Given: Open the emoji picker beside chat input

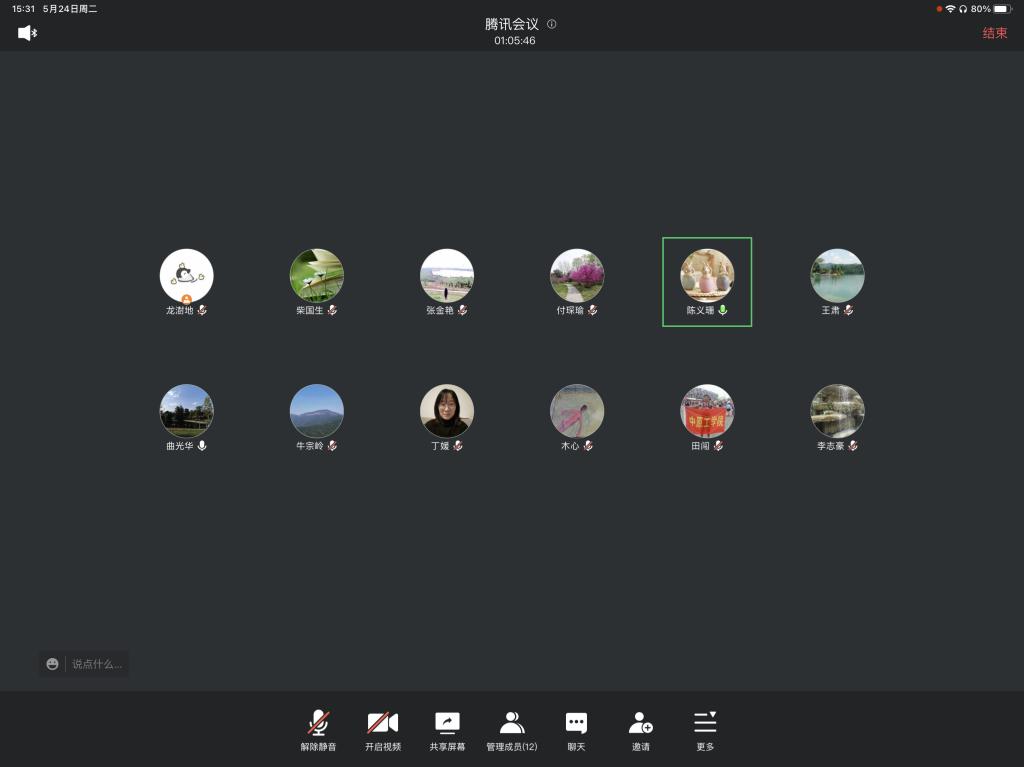Looking at the screenshot, I should point(53,664).
